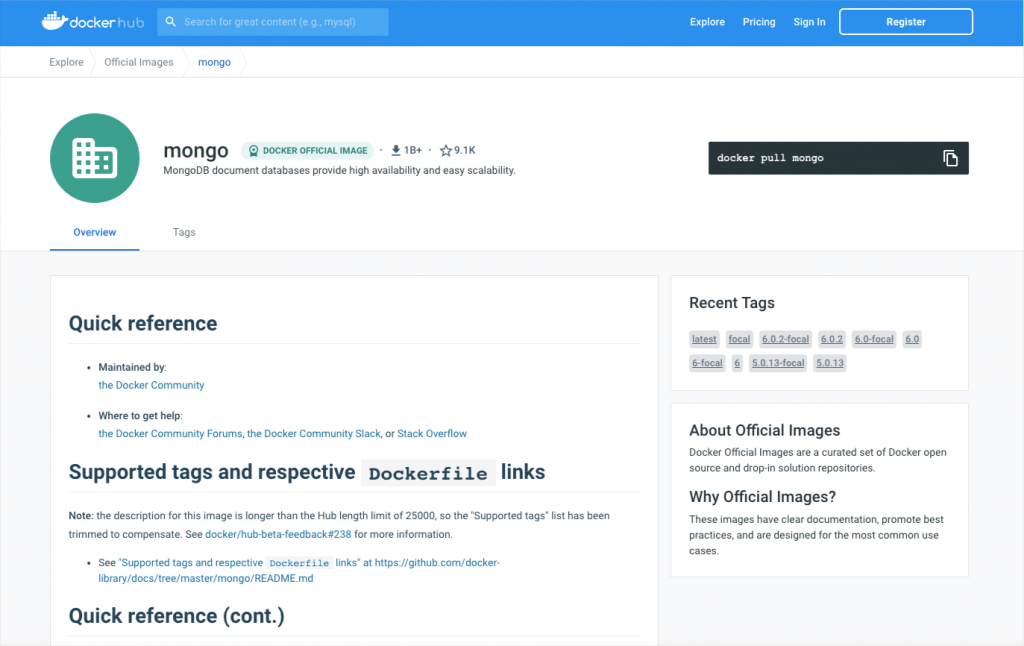1024x646 pixels.
Task: Select the 6.0-focal tag
Action: [x=874, y=339]
